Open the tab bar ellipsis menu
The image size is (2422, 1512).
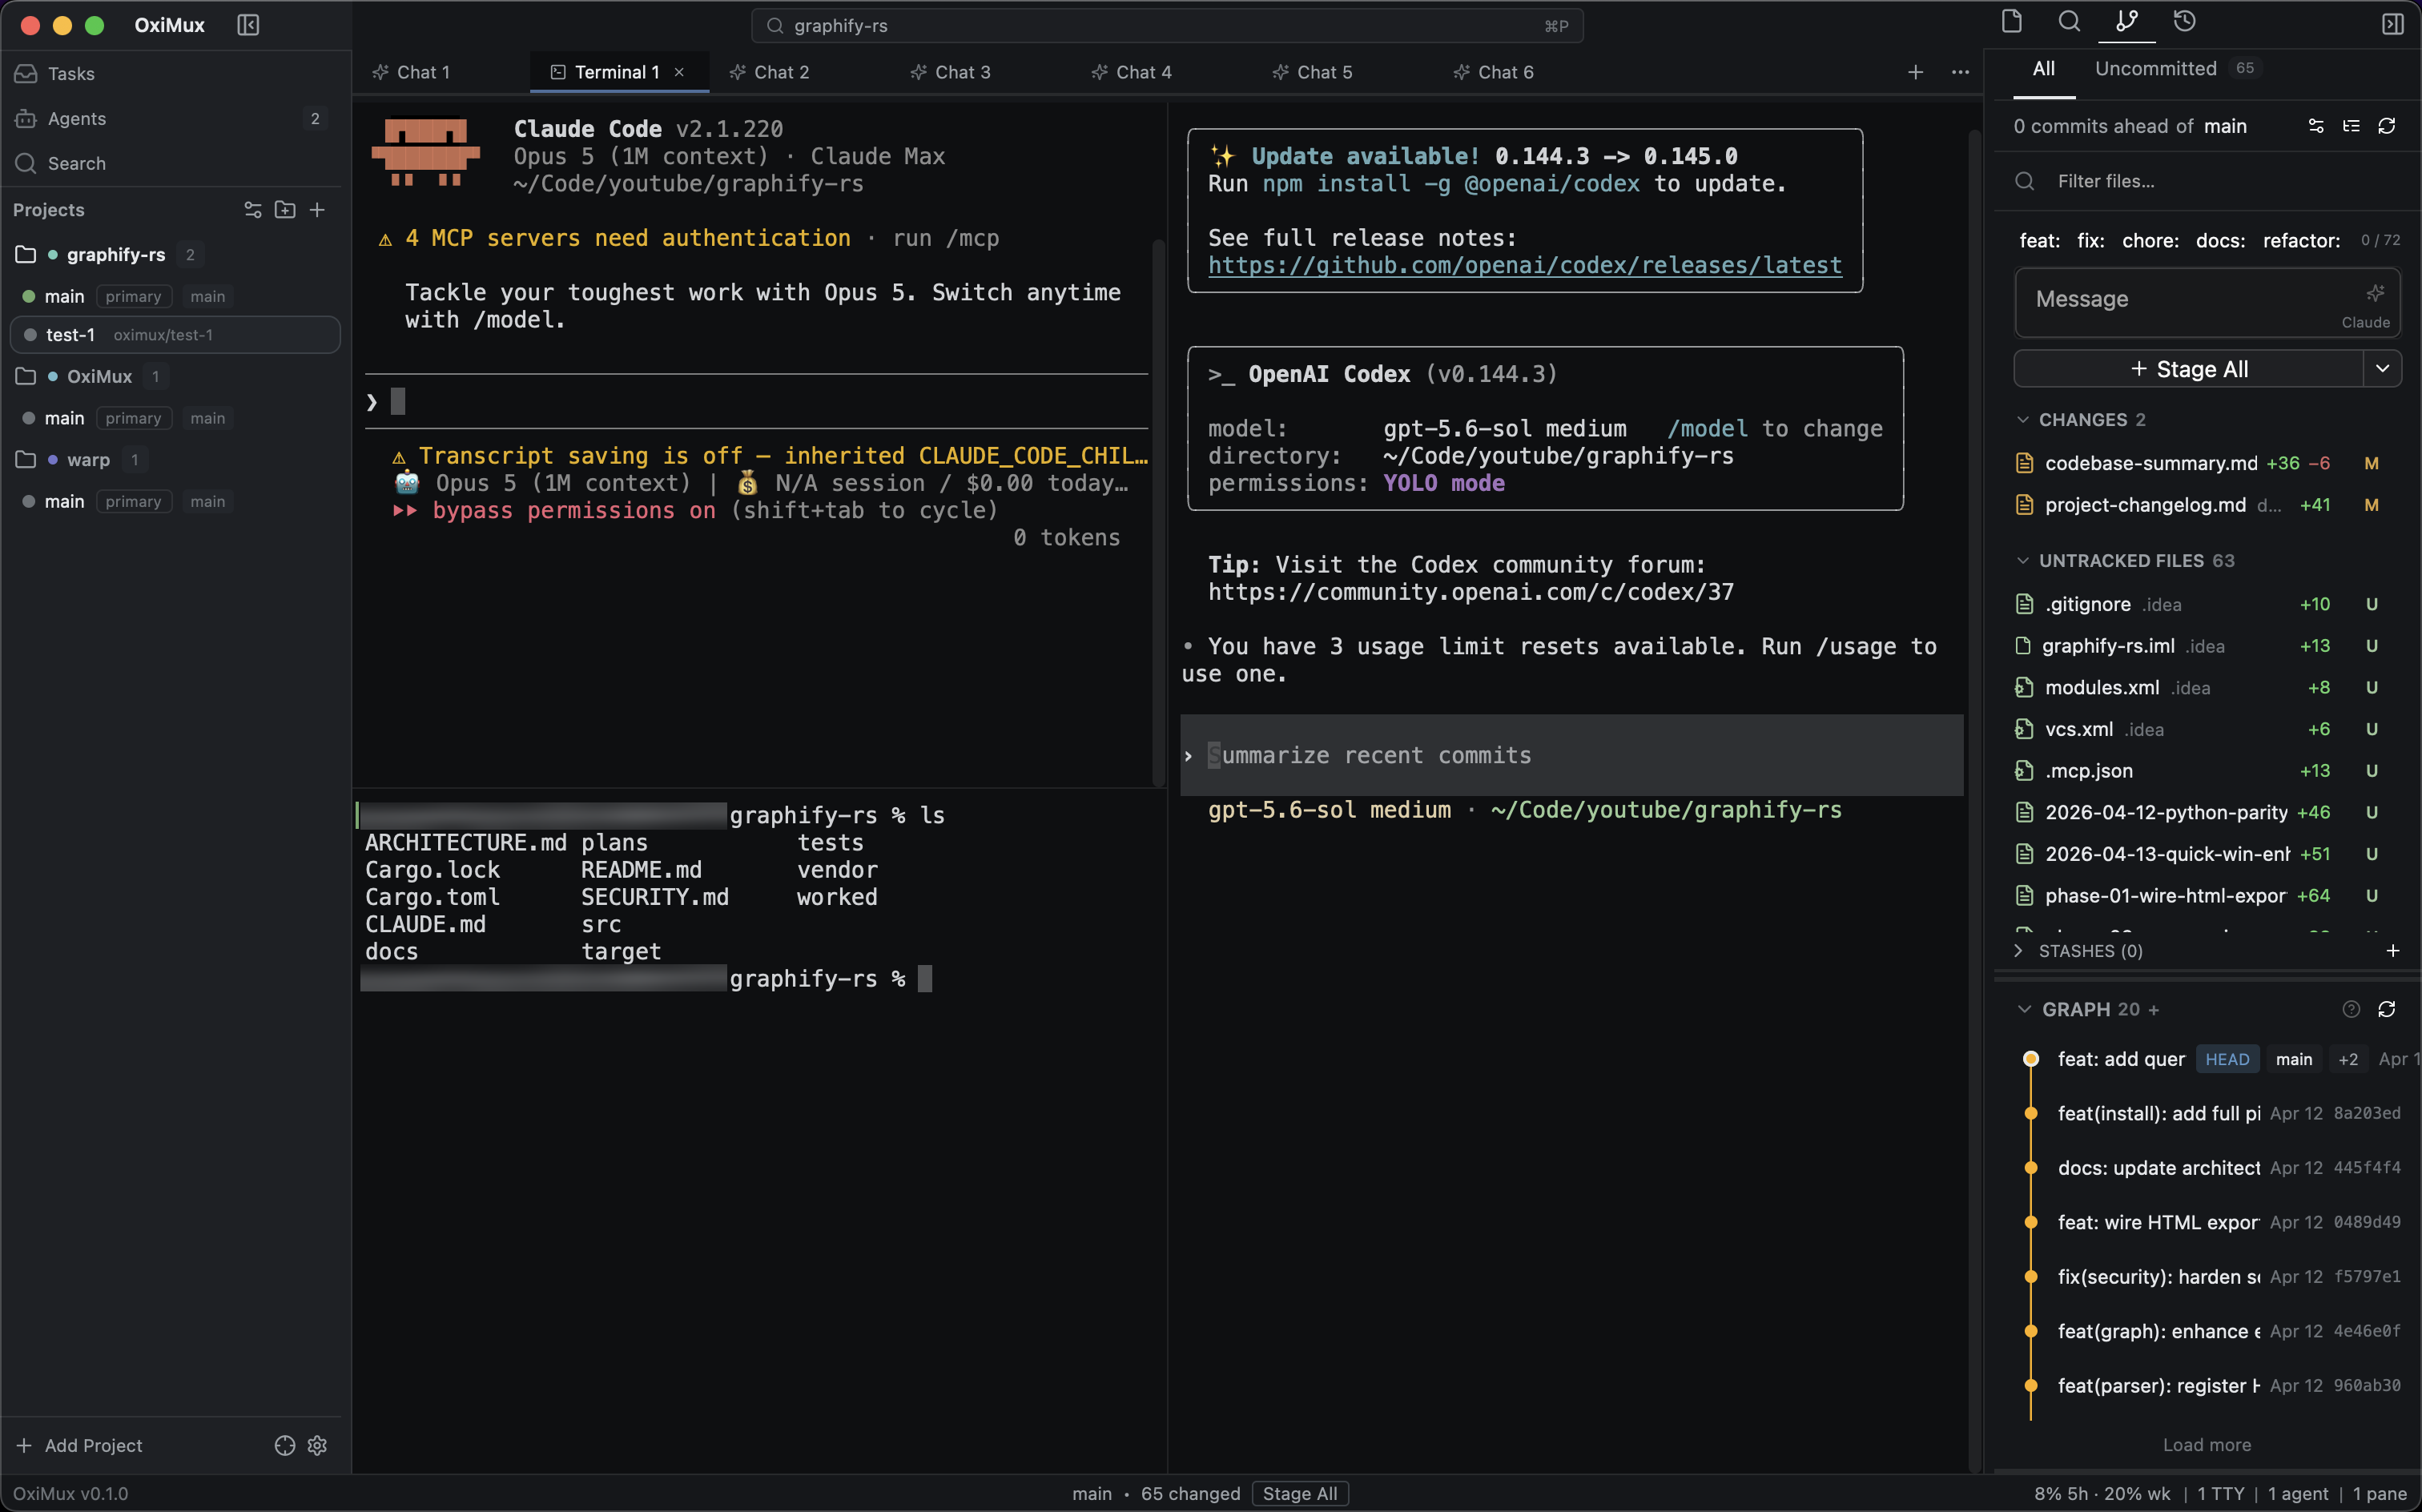coord(1960,72)
